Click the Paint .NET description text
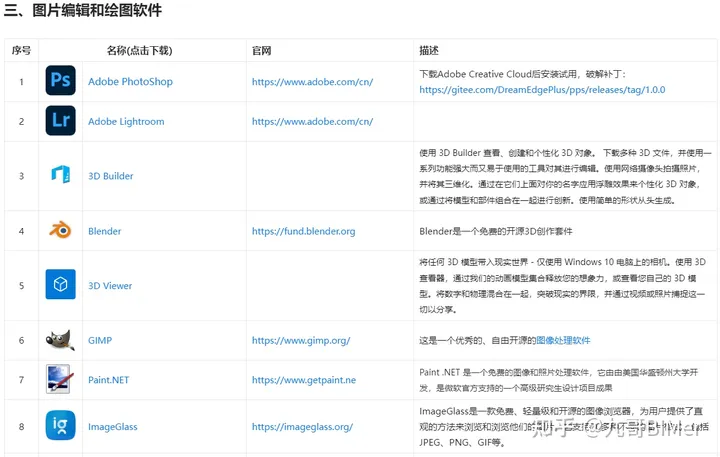720x457 pixels. 559,380
